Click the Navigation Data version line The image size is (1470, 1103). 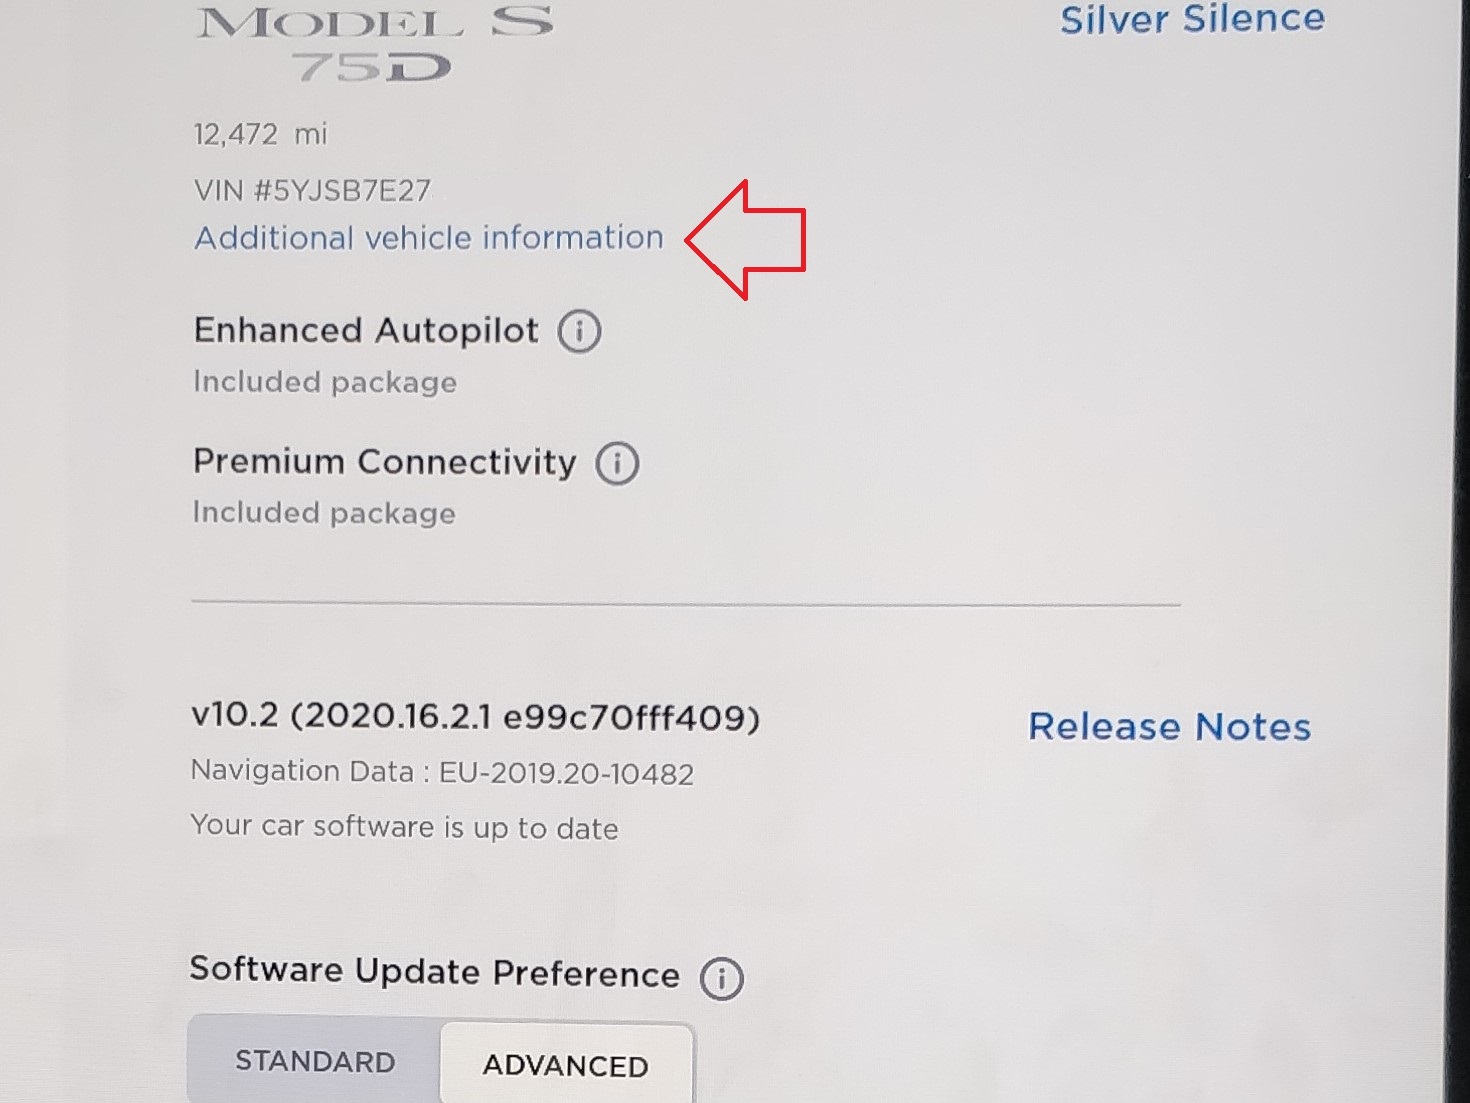(x=442, y=772)
